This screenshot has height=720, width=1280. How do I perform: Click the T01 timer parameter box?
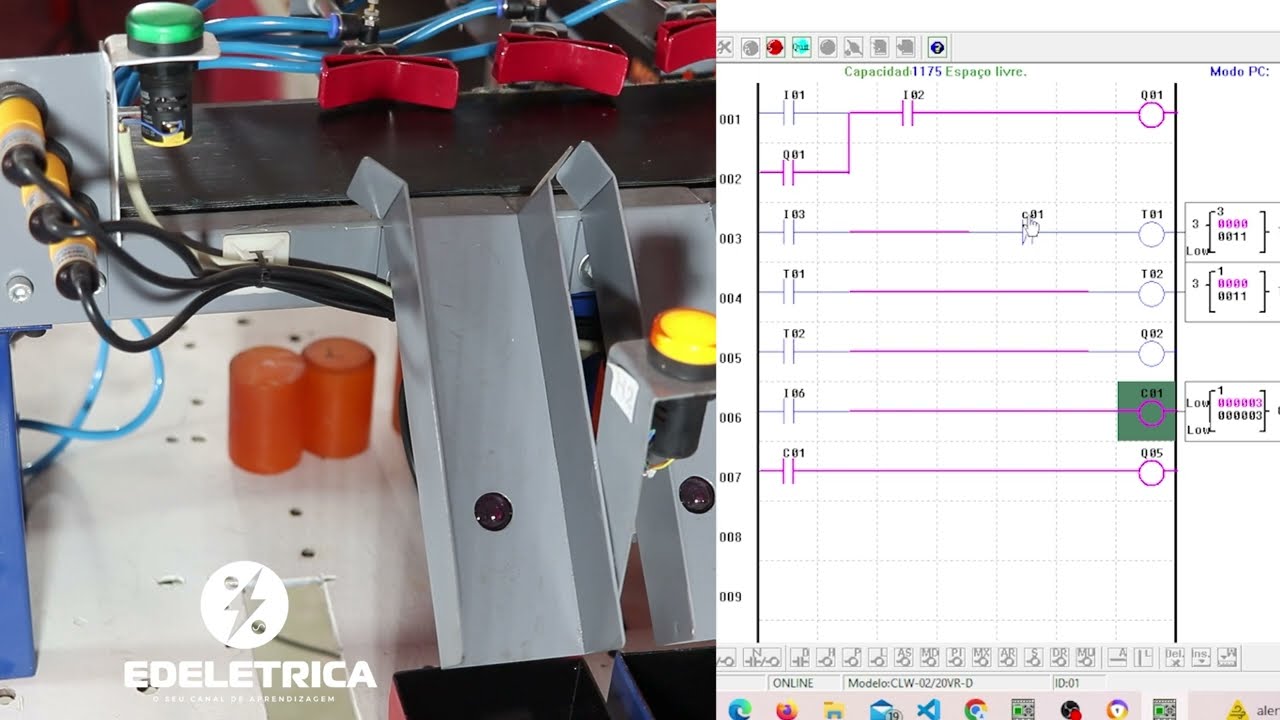(x=1232, y=232)
